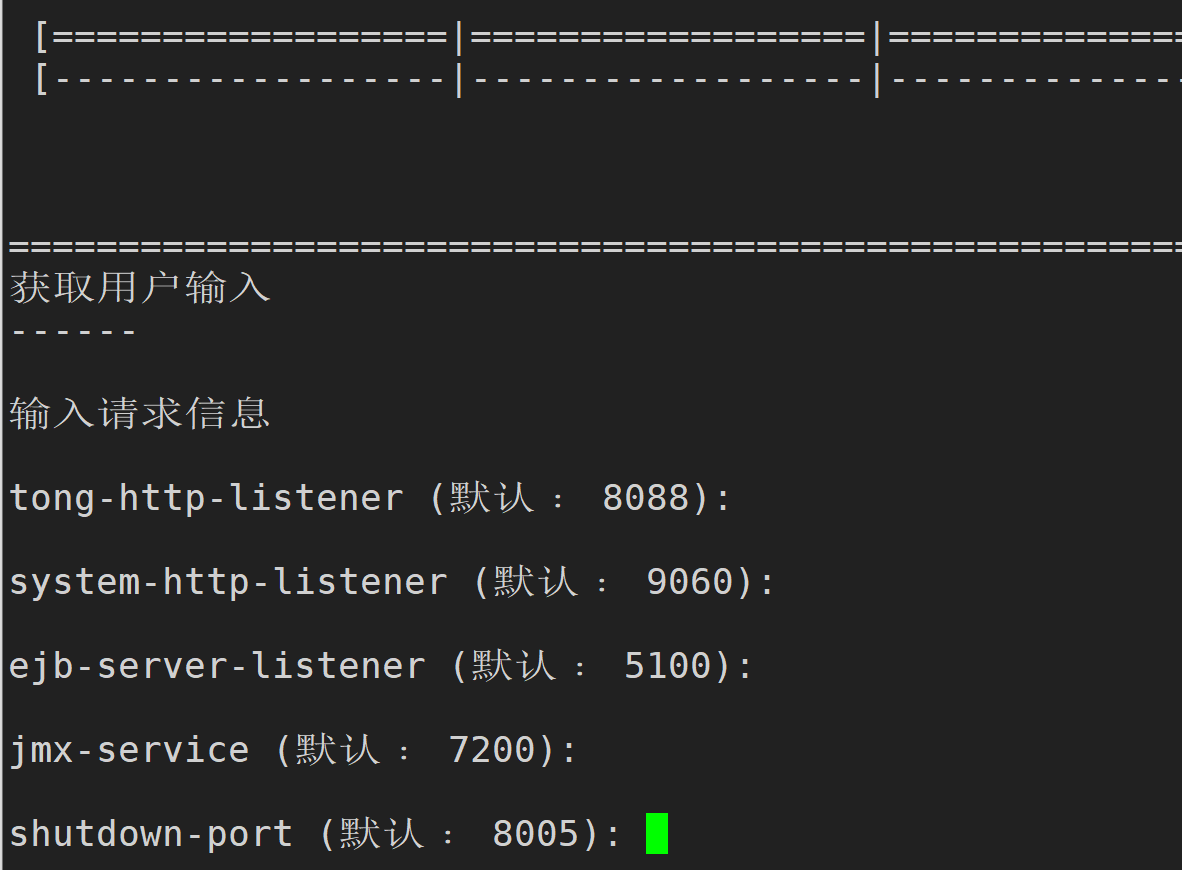Screen dimensions: 1182x870
Task: Click the opening bracket of the top progress bar
Action: [42, 37]
